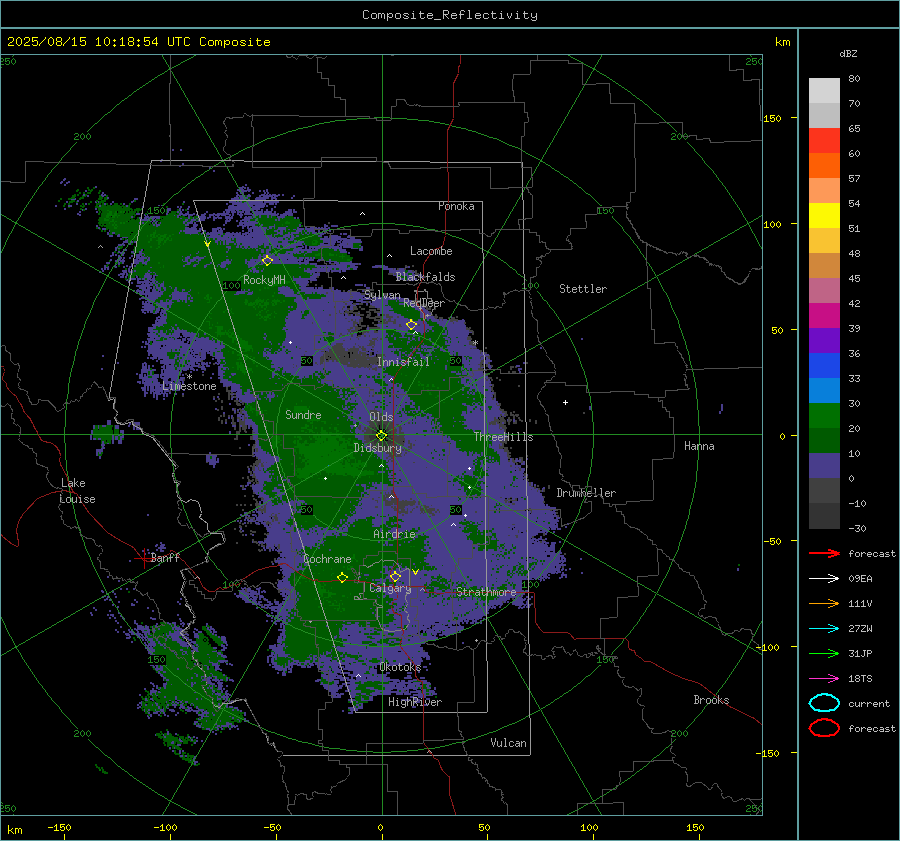Click the red cross marker at Banff
The height and width of the screenshot is (841, 900).
[x=143, y=558]
